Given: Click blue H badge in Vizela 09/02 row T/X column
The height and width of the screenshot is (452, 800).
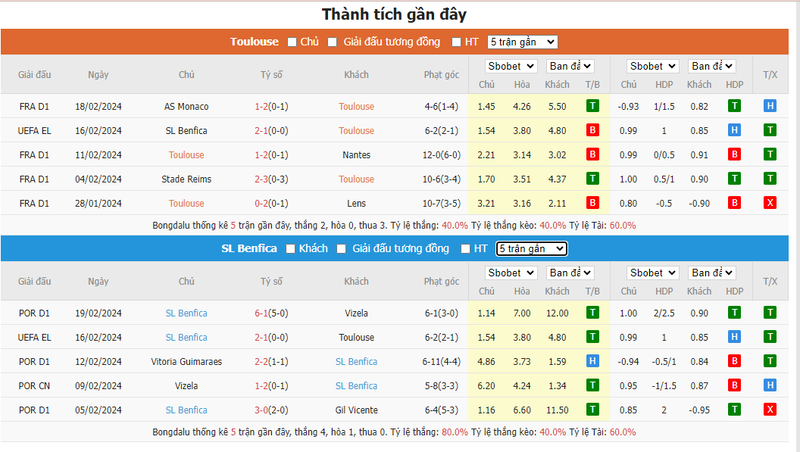Looking at the screenshot, I should point(770,385).
